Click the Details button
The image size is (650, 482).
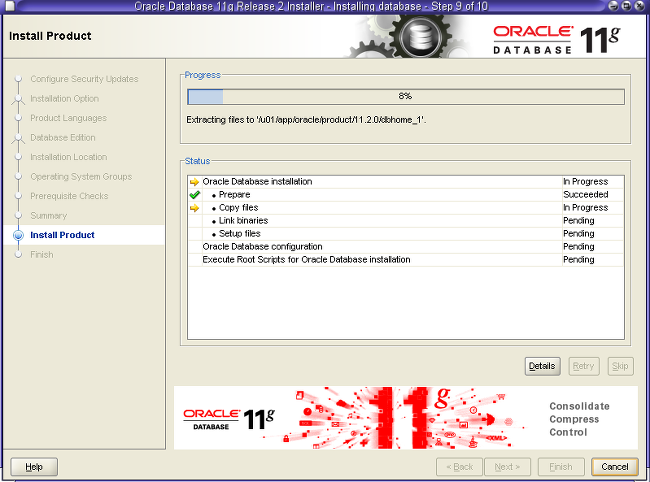(x=542, y=366)
